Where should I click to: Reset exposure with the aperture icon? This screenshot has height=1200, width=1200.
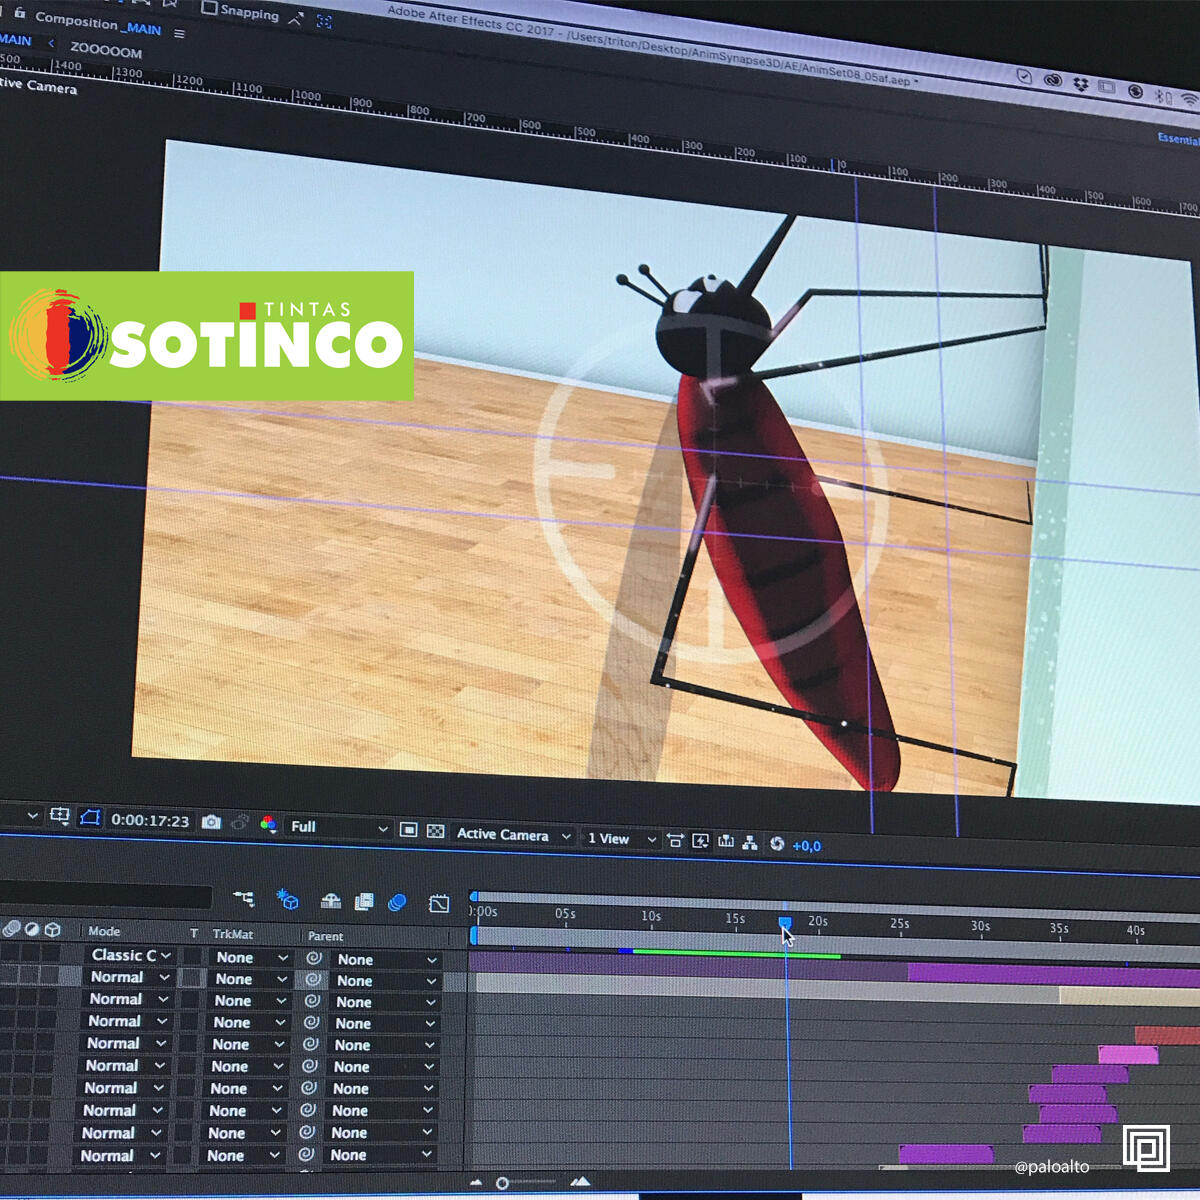777,844
